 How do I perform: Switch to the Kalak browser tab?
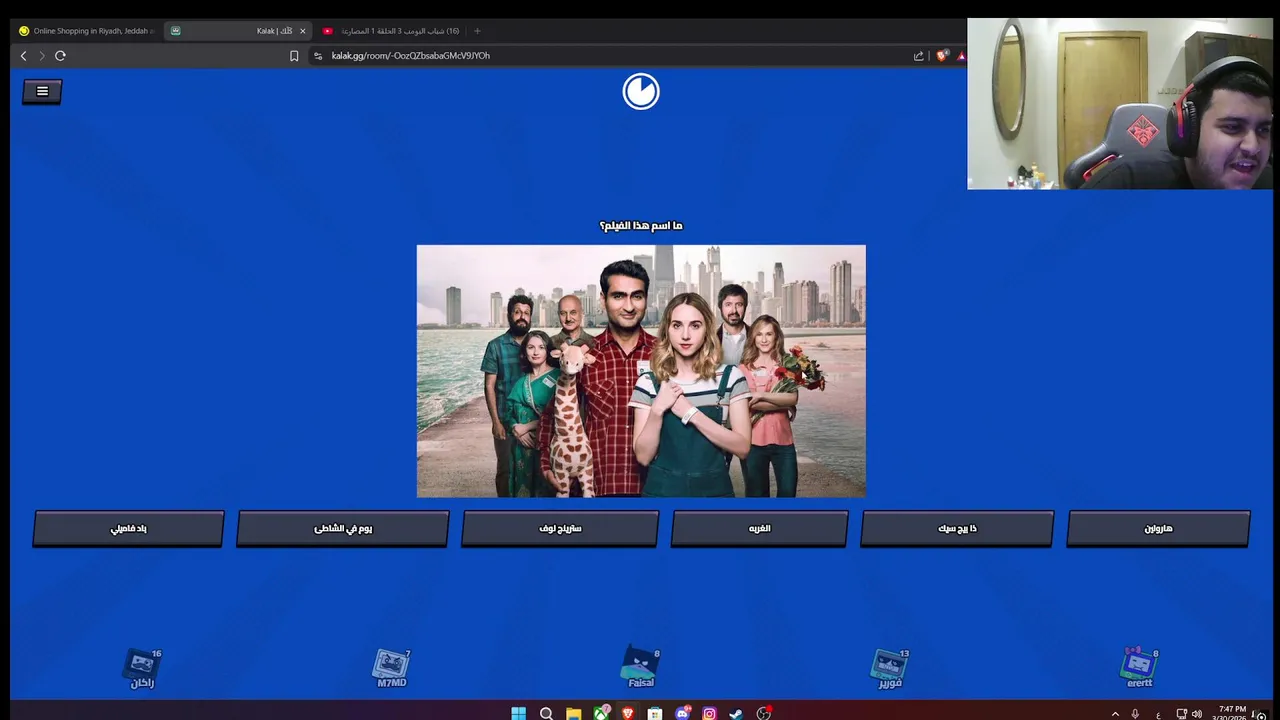238,31
